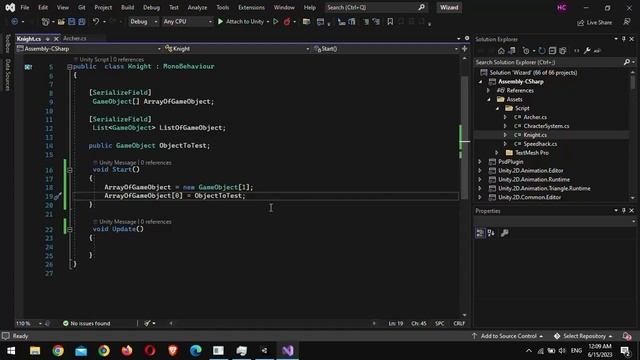Click the red Hot Reload flame icon

pyautogui.click(x=287, y=22)
